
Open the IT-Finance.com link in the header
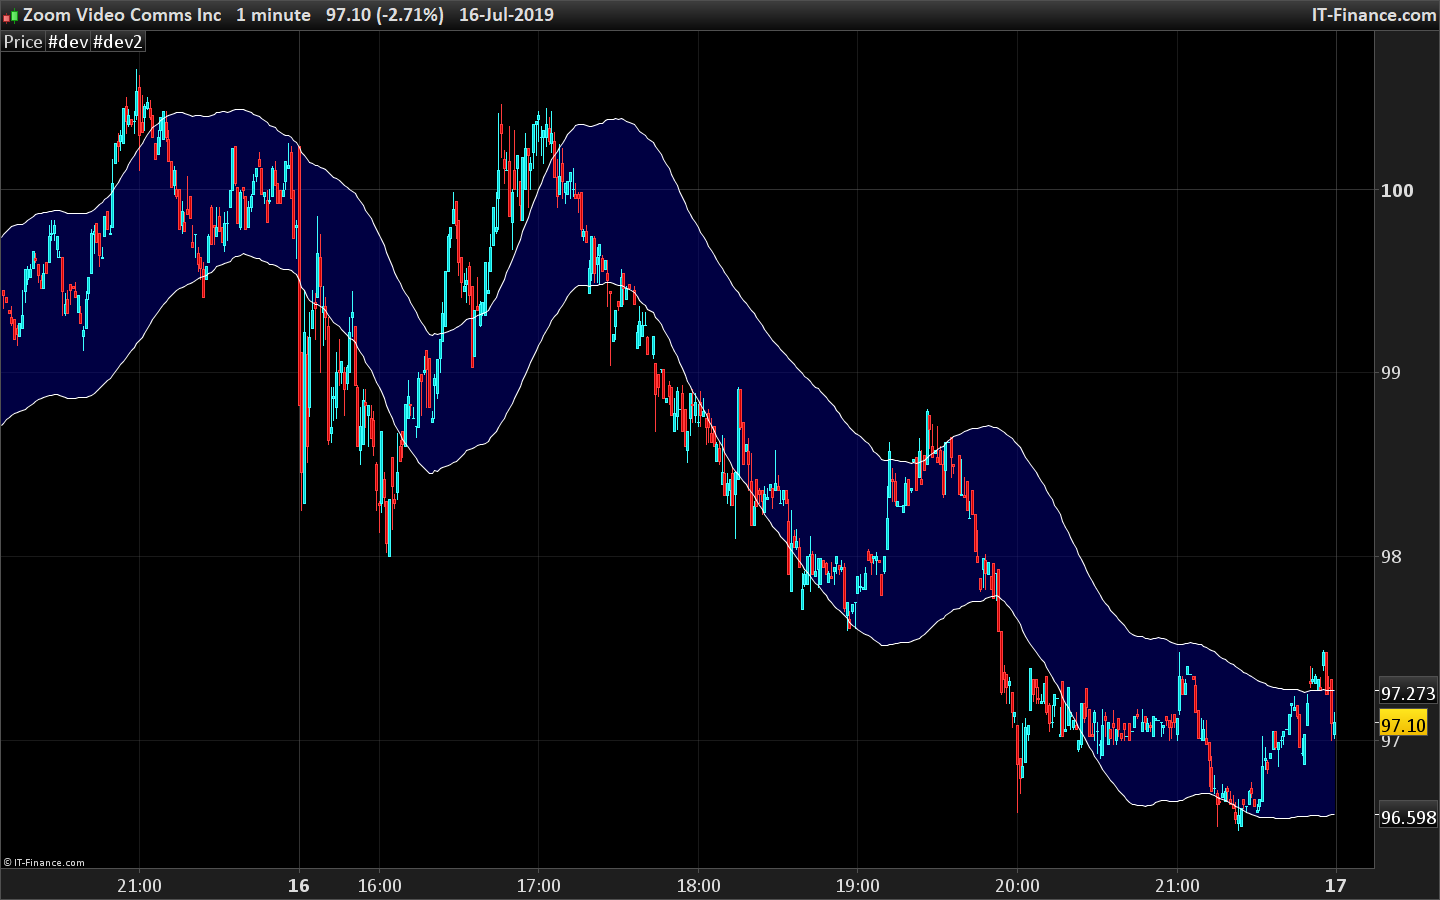click(1374, 15)
